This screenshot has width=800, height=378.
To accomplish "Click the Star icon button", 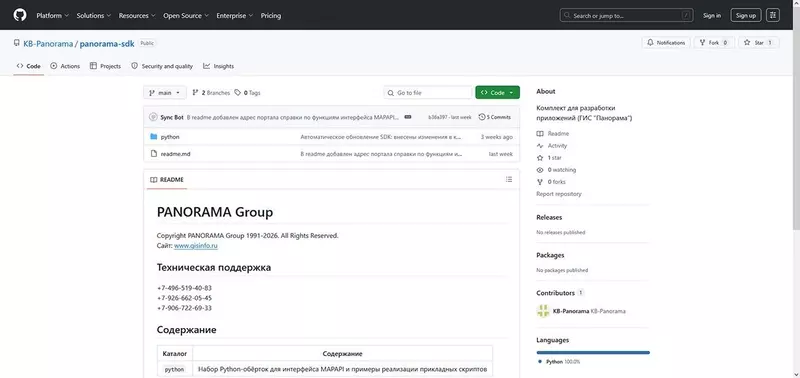I will click(x=759, y=43).
